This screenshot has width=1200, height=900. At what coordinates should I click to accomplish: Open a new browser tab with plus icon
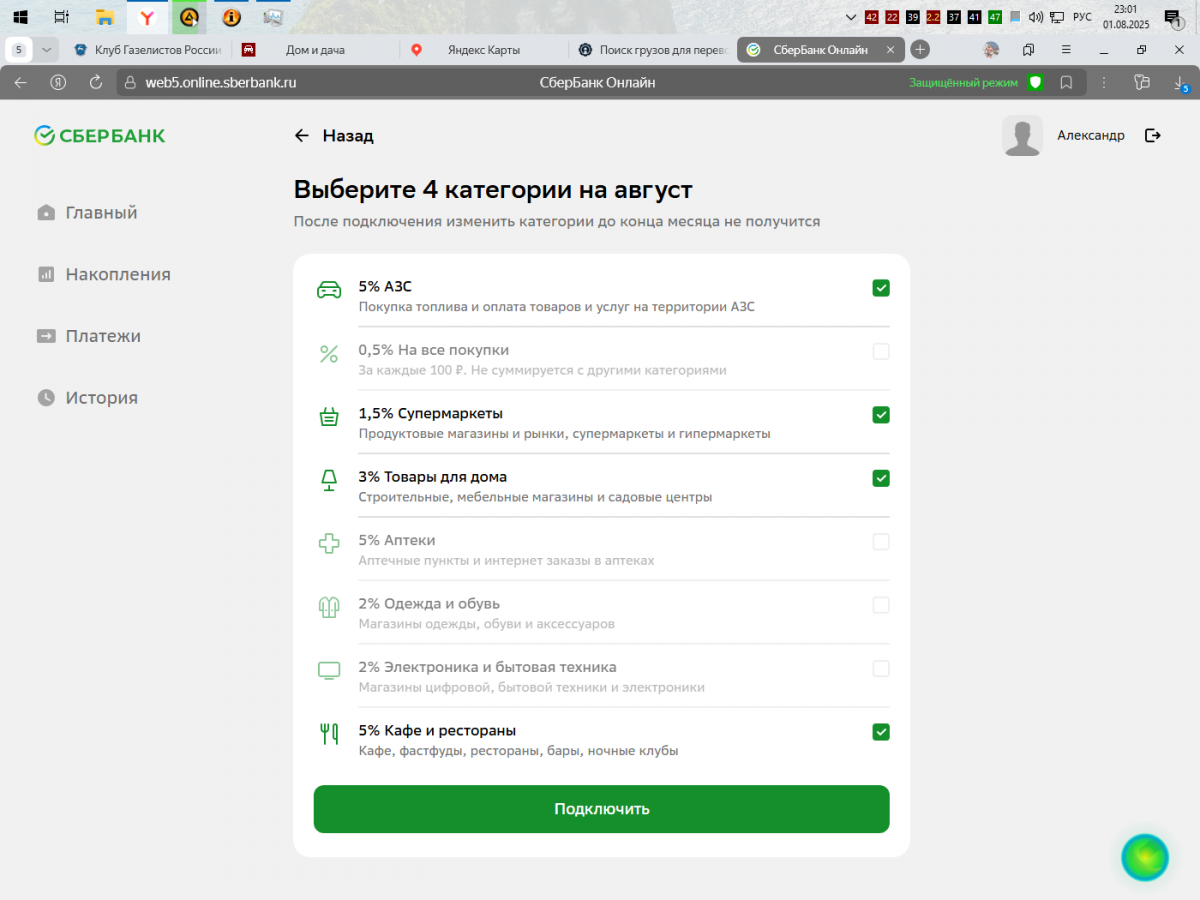pos(920,49)
